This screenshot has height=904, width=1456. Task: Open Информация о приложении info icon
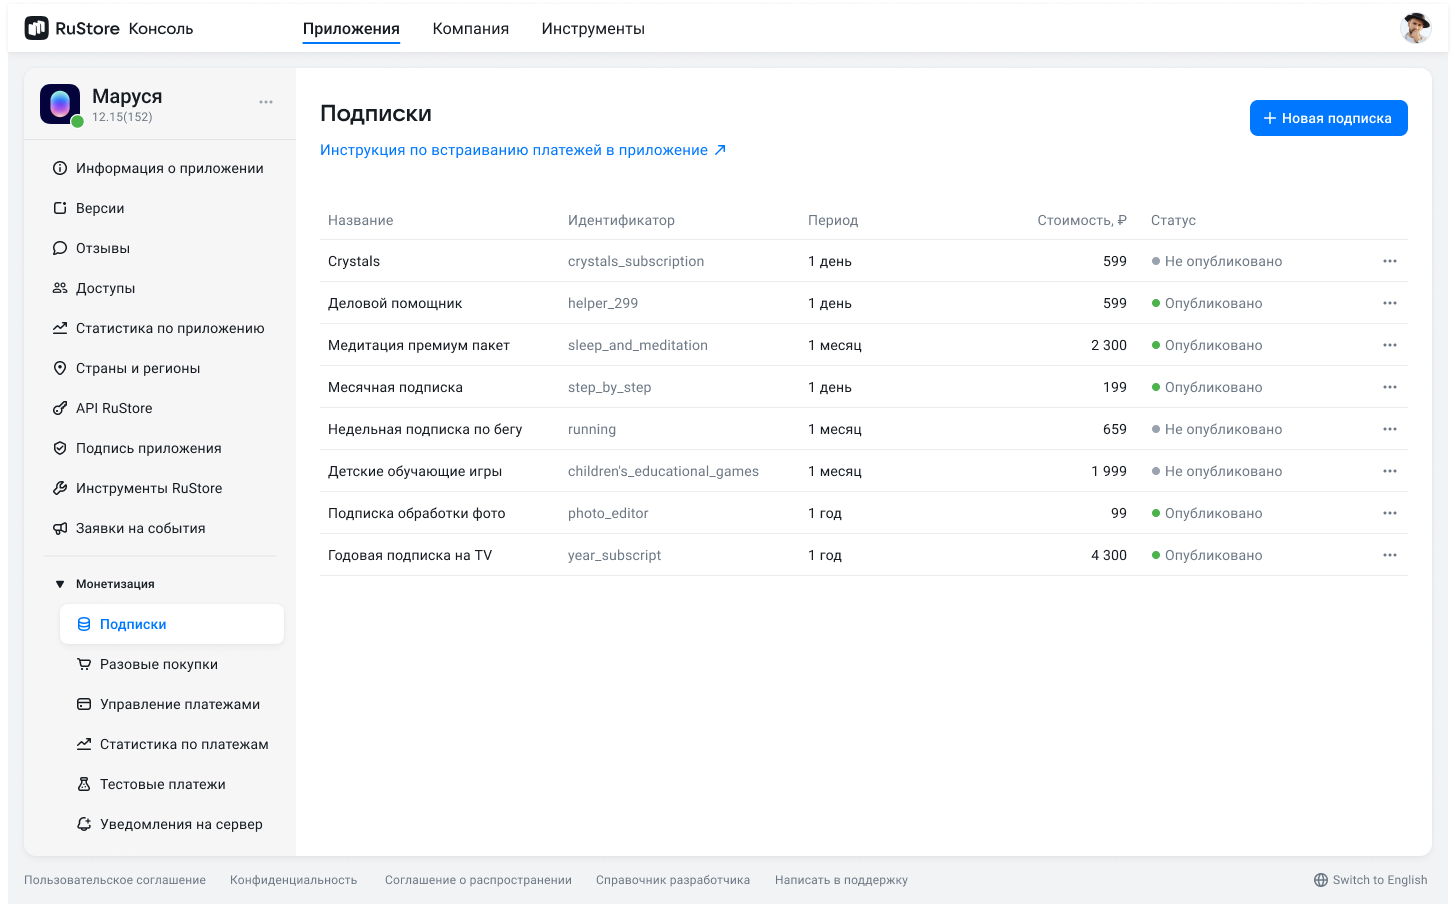tap(60, 168)
